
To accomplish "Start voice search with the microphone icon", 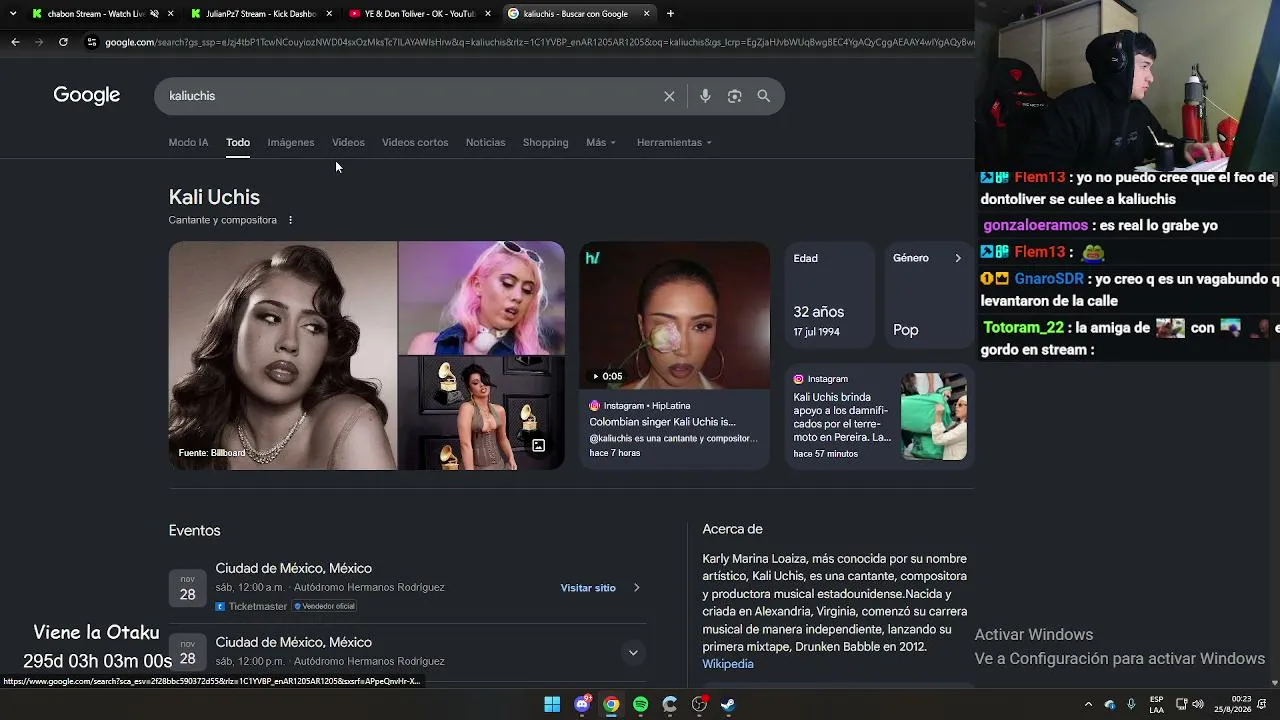I will point(705,96).
